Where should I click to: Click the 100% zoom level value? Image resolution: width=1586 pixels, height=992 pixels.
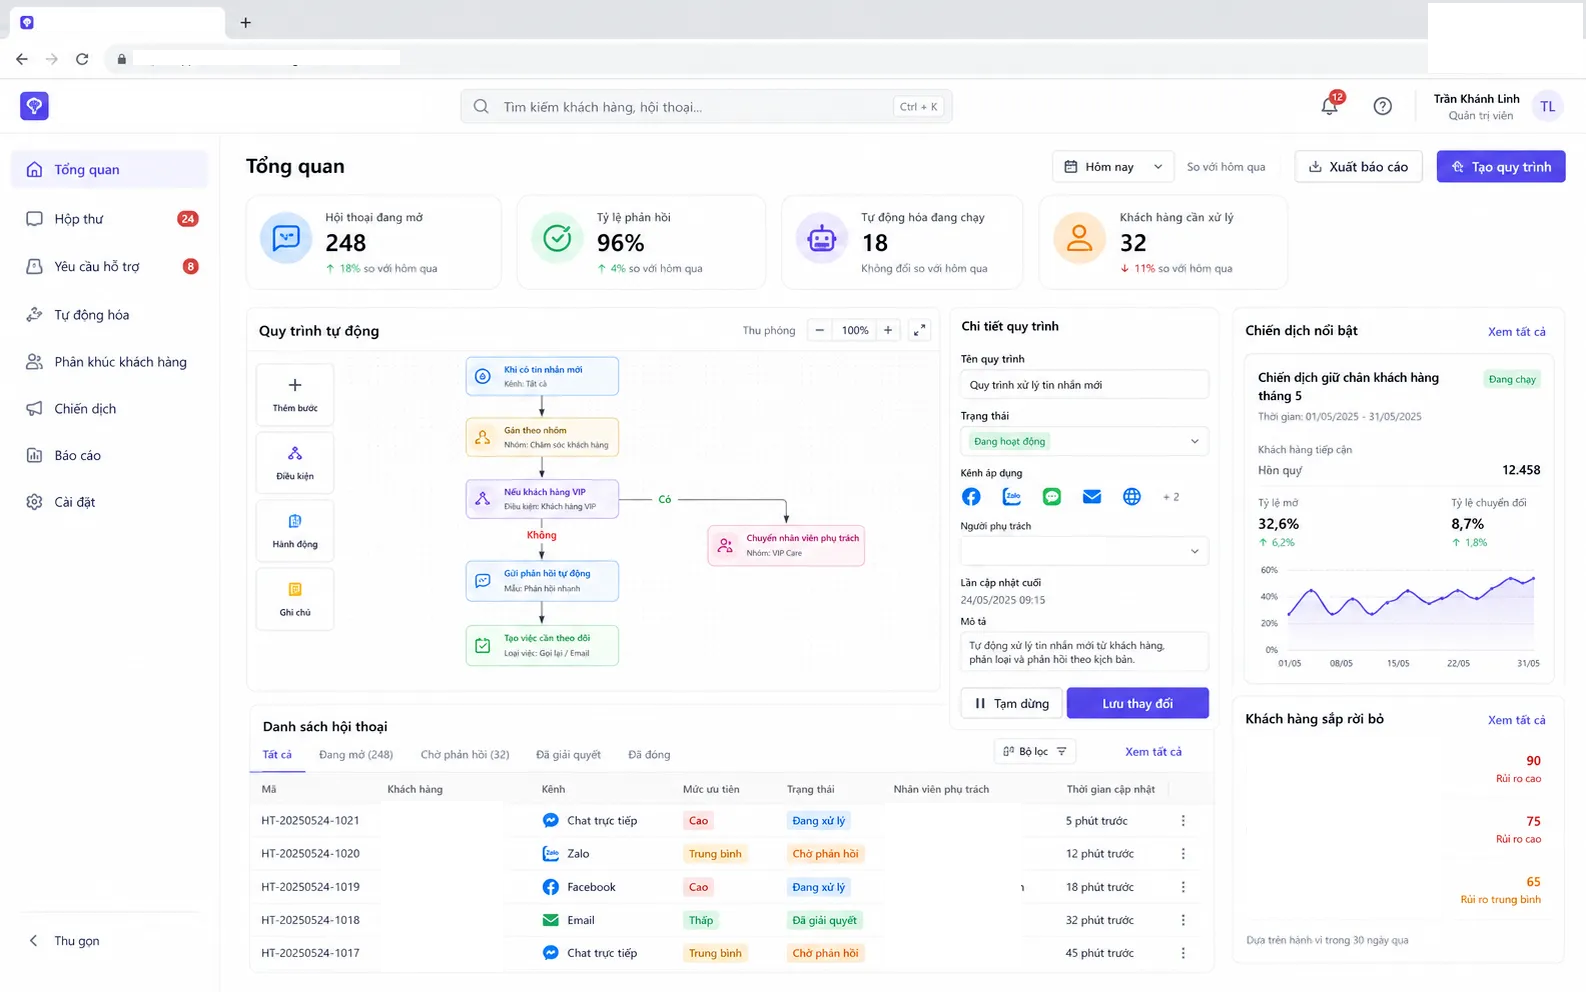tap(855, 330)
